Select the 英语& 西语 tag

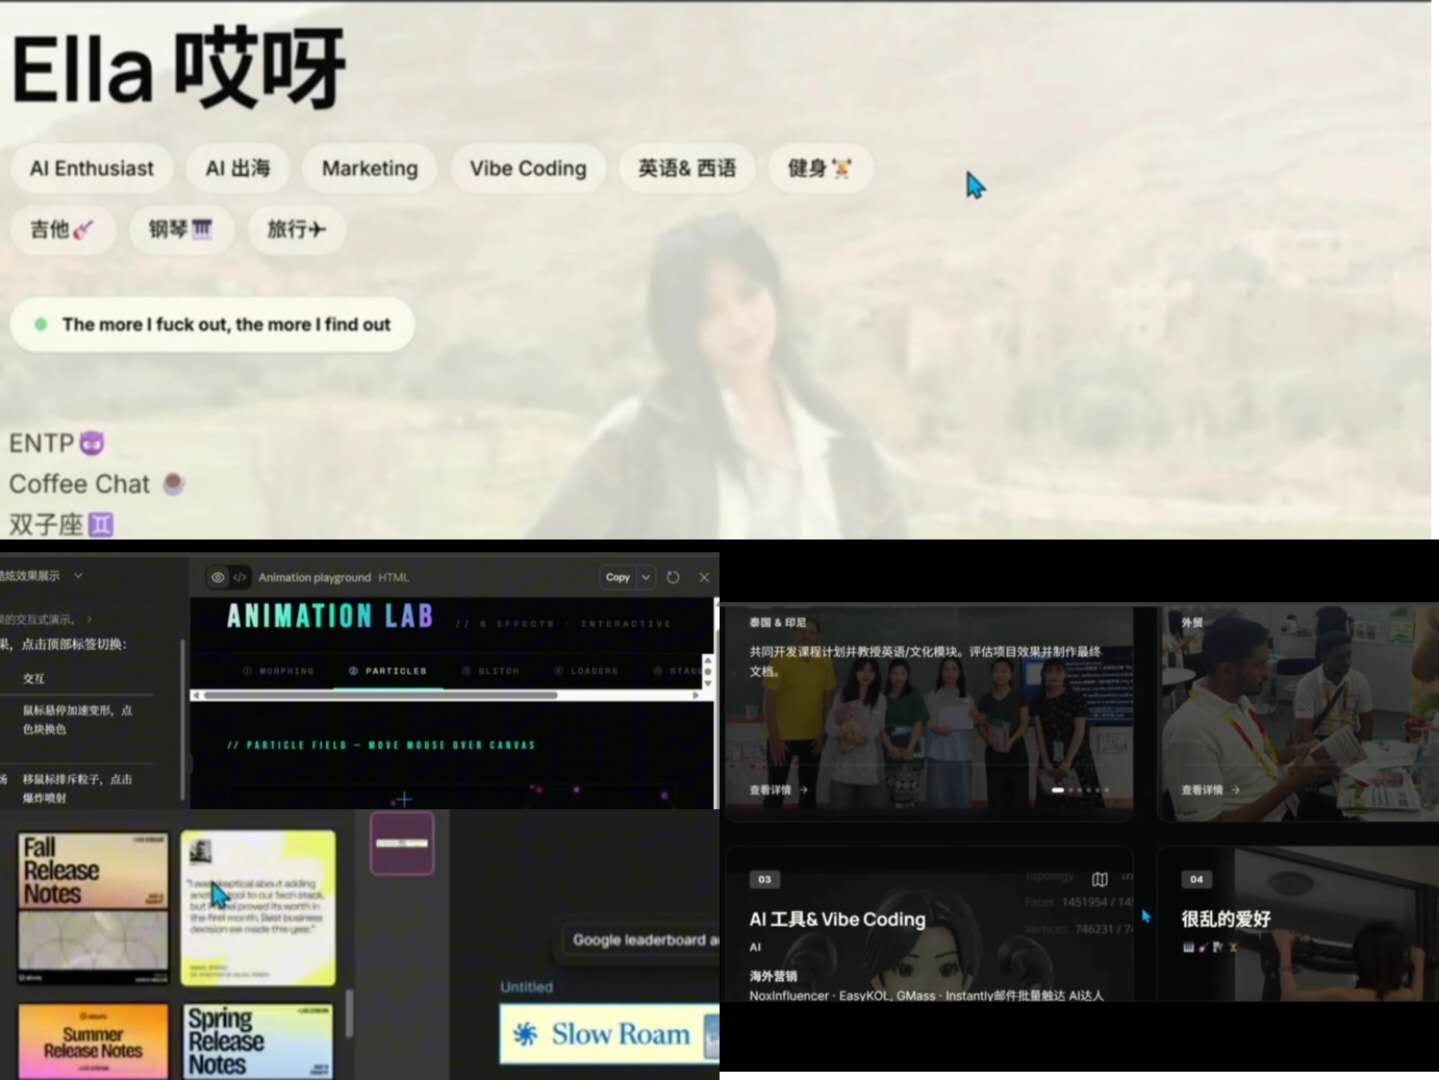[687, 168]
